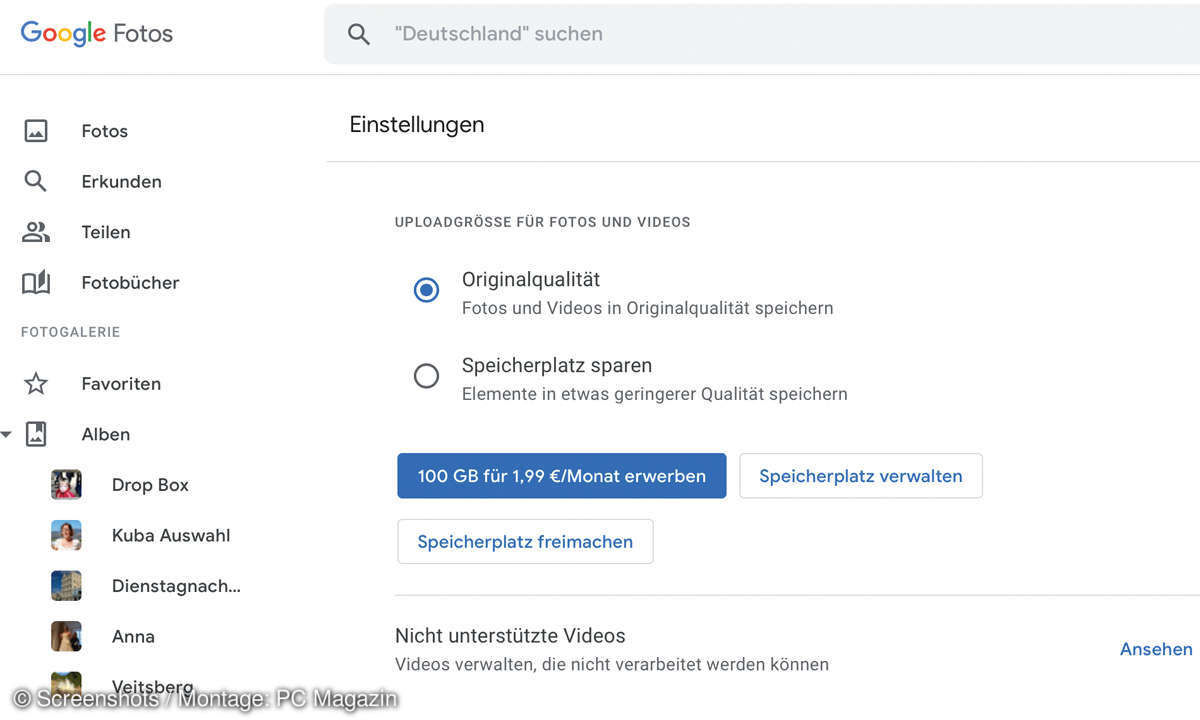Open the Anna album thumbnail
Screen dimensions: 1200x720
[x=66, y=636]
